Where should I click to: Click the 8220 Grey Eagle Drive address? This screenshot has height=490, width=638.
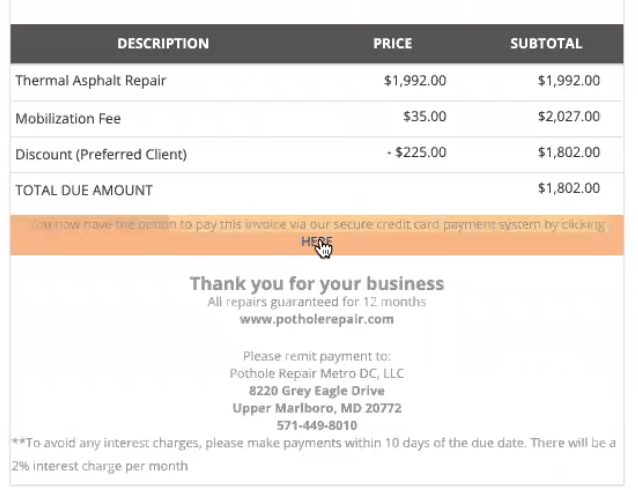pos(317,391)
